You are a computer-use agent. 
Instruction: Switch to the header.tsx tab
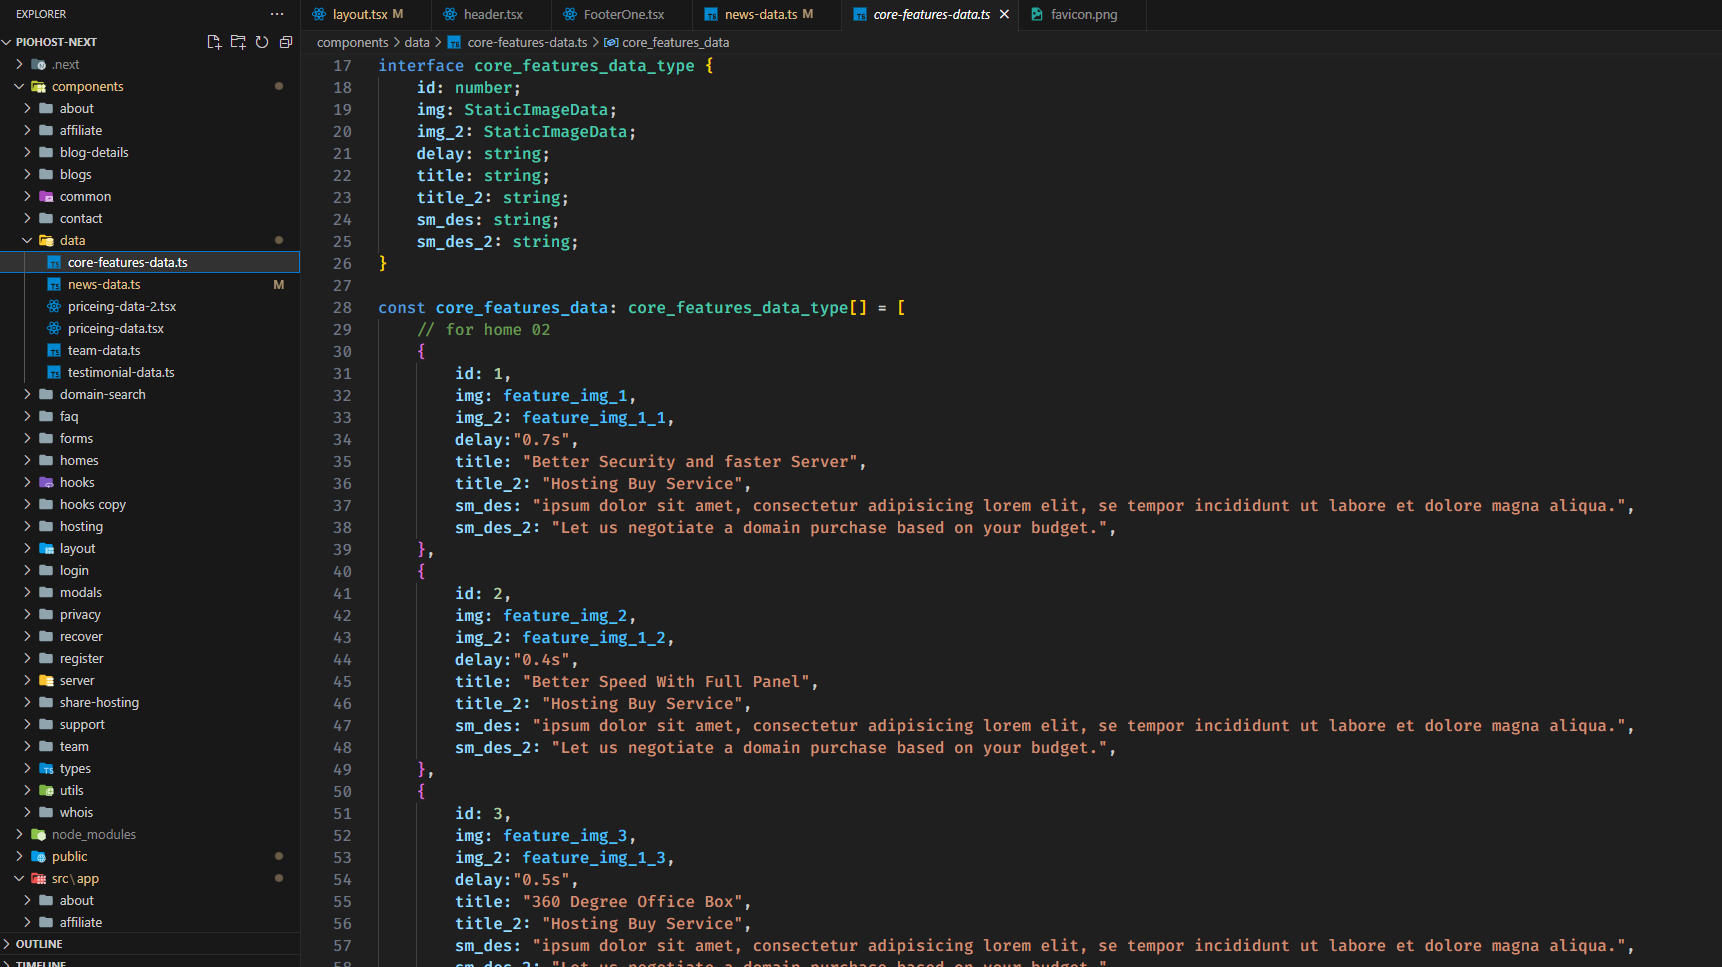493,14
